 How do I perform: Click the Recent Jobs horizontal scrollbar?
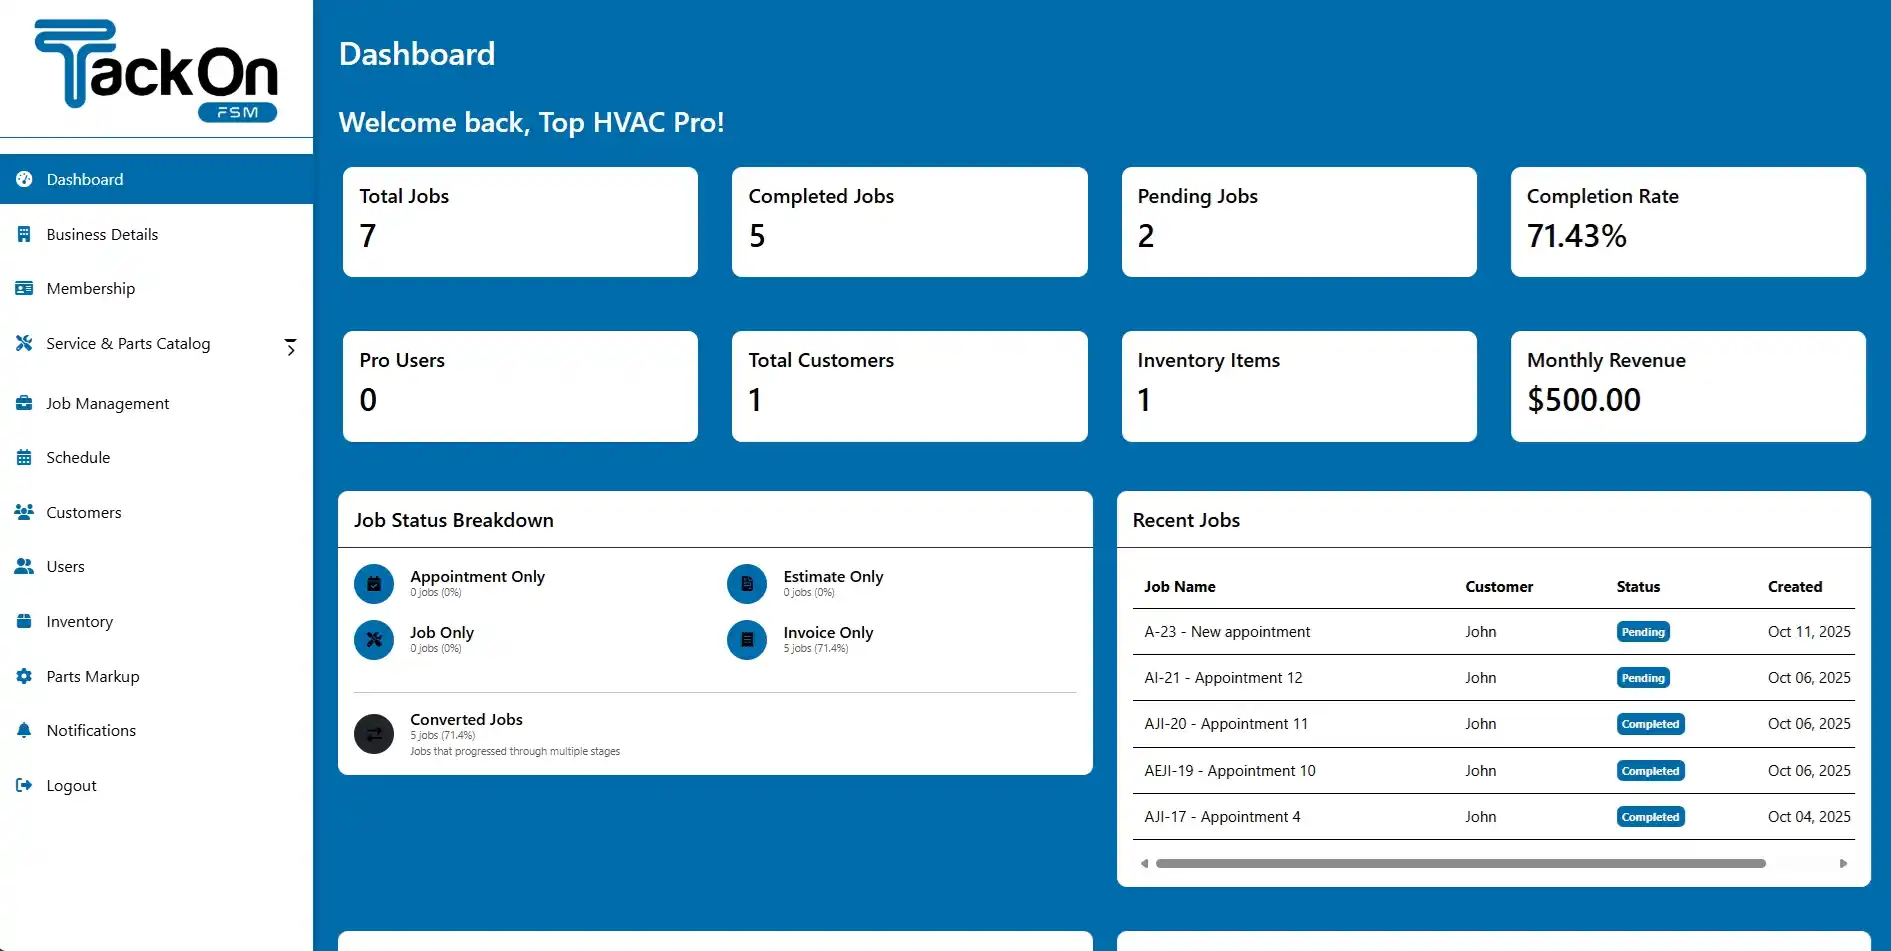[x=1460, y=862]
